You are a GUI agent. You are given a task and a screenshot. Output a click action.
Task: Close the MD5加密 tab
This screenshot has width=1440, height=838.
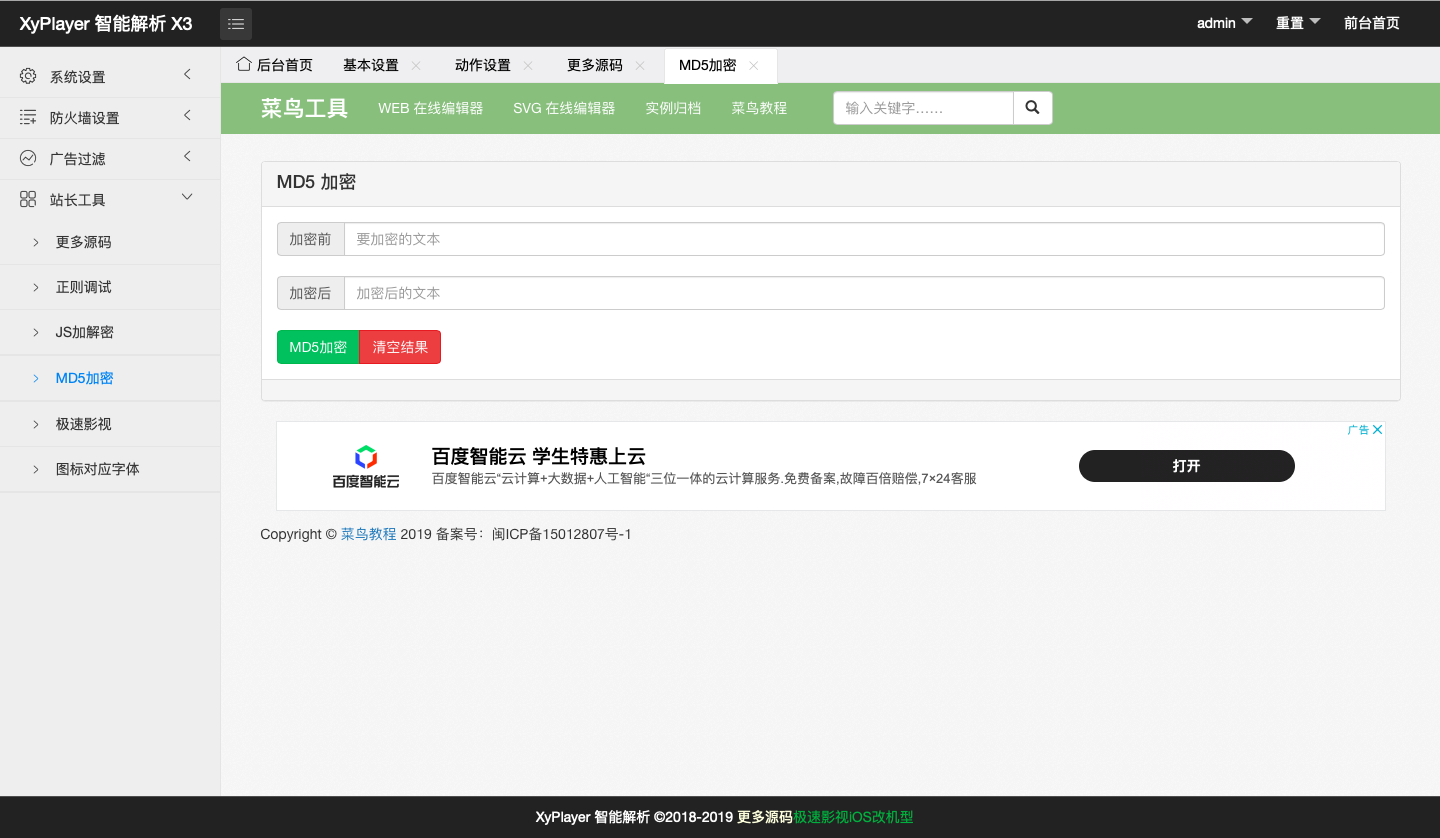point(754,66)
